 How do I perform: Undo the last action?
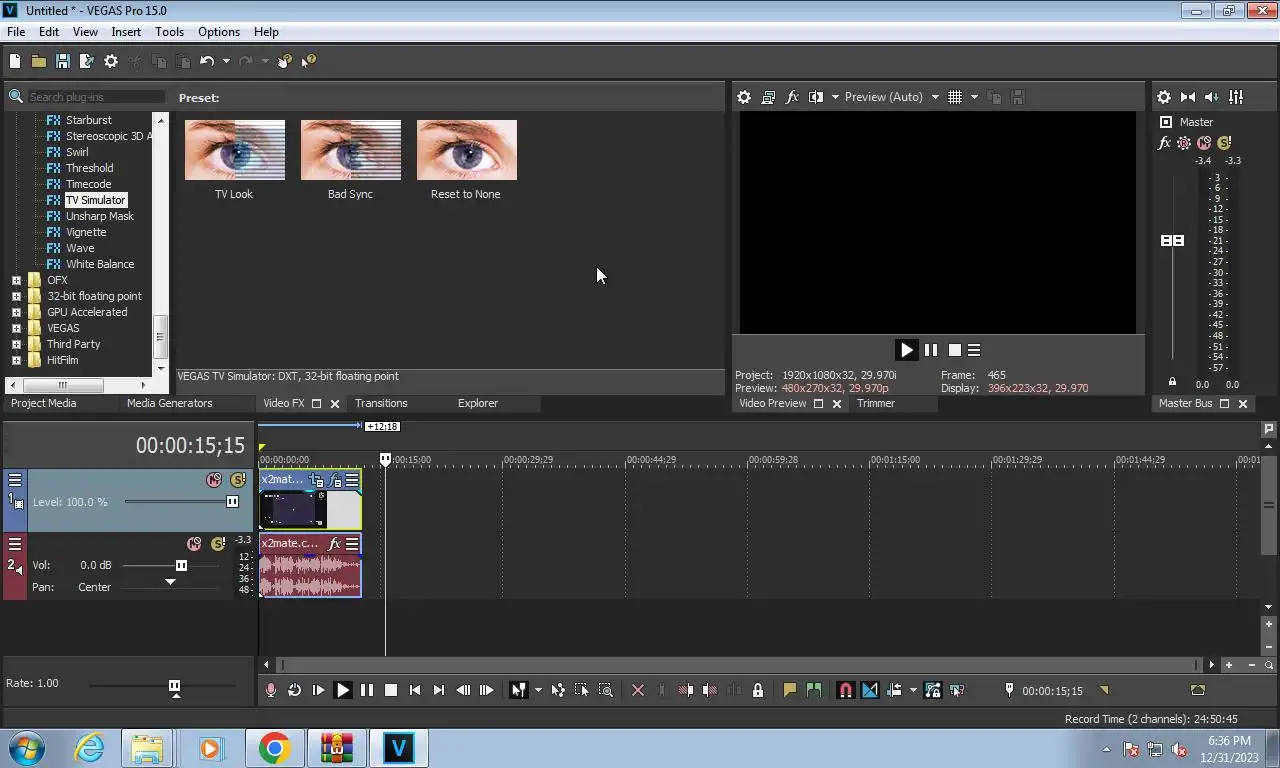point(207,61)
